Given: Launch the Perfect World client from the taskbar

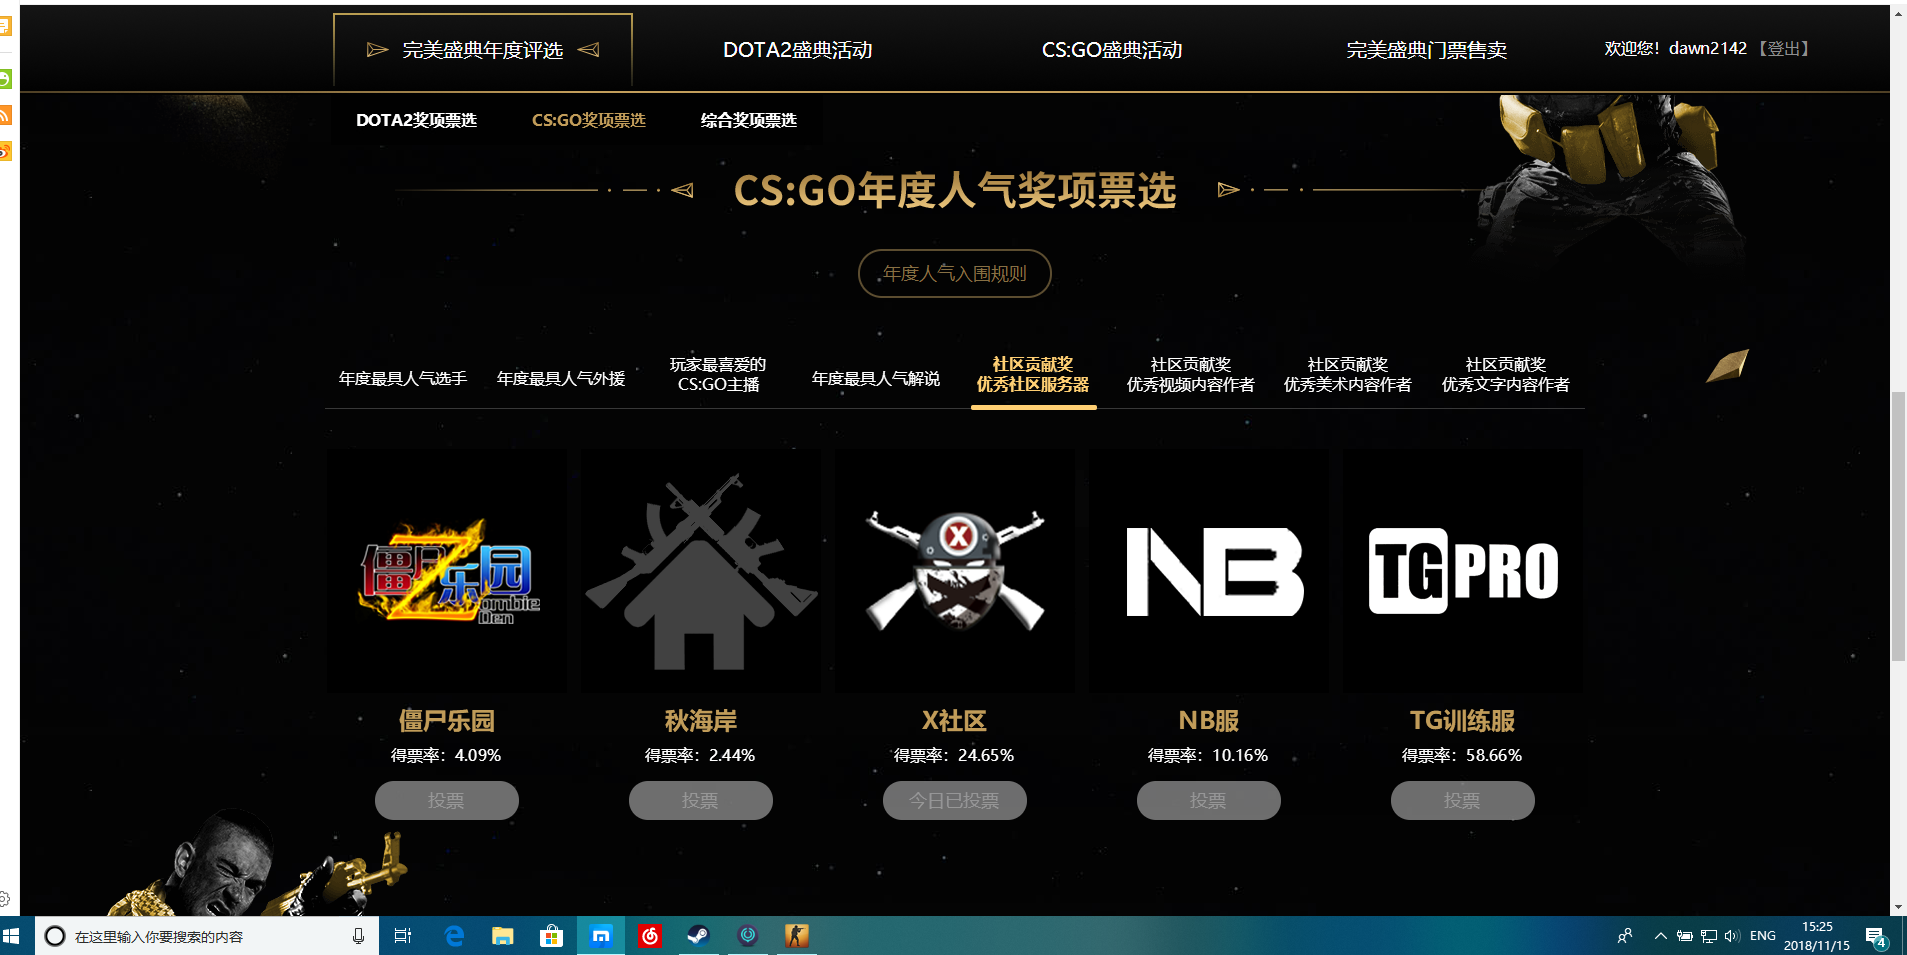Looking at the screenshot, I should (x=747, y=936).
